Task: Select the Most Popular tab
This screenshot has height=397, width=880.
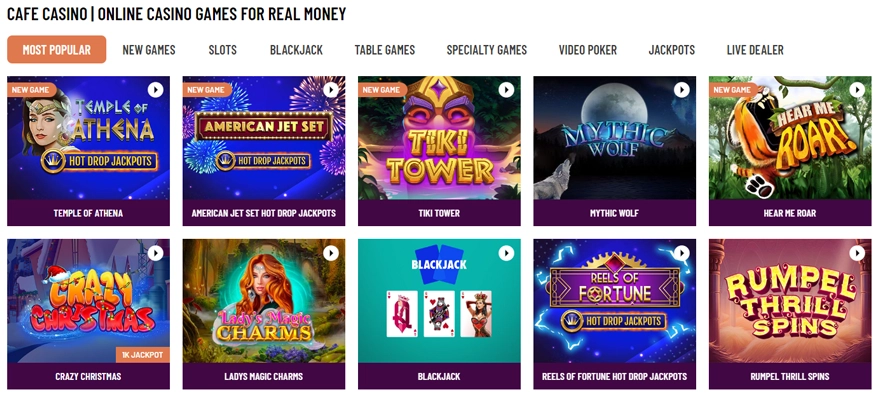Action: click(57, 49)
